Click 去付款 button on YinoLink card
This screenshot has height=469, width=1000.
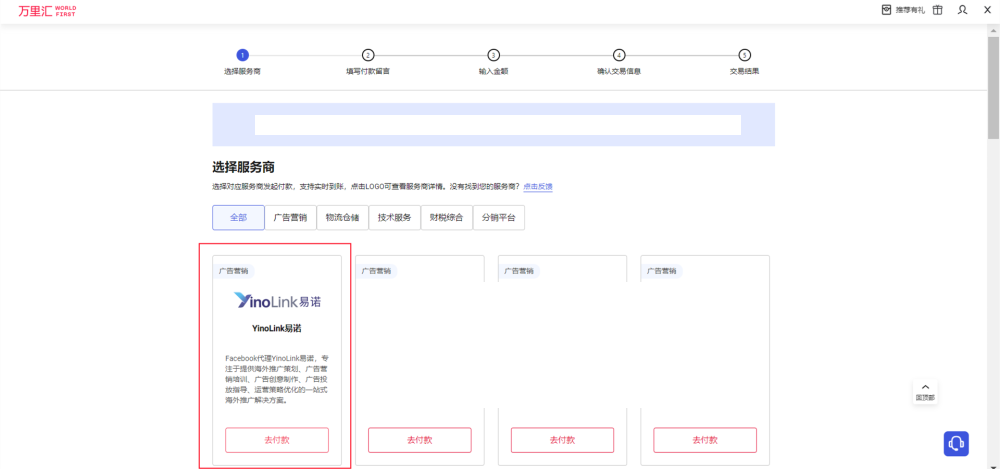(277, 440)
